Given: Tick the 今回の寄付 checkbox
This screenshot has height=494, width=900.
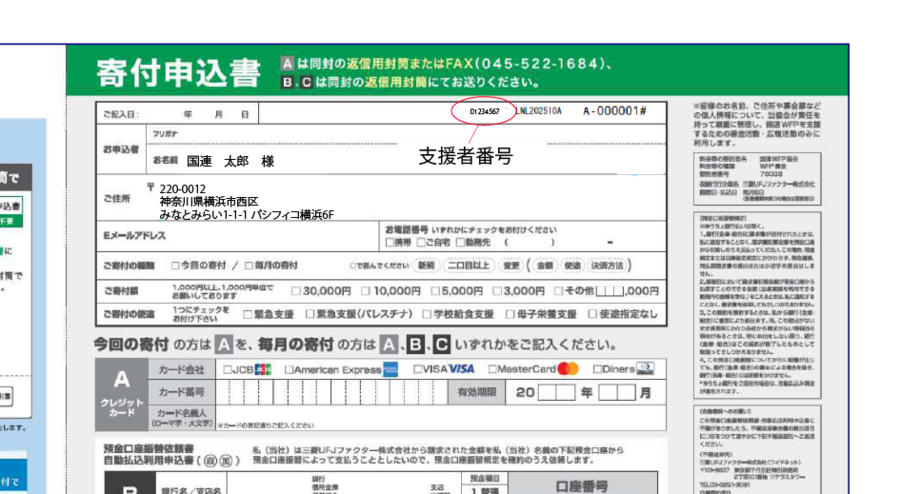Looking at the screenshot, I should point(176,265).
